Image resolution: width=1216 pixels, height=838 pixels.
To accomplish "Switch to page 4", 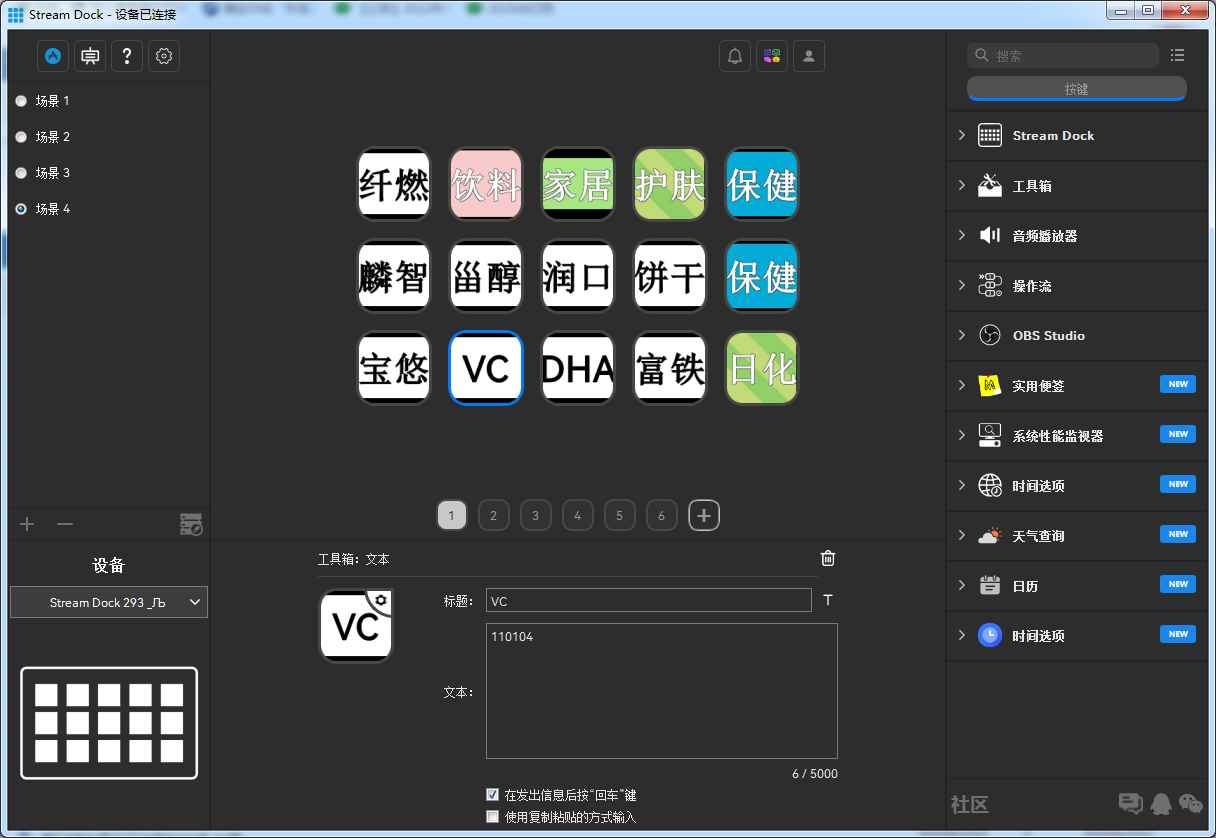I will (x=577, y=516).
